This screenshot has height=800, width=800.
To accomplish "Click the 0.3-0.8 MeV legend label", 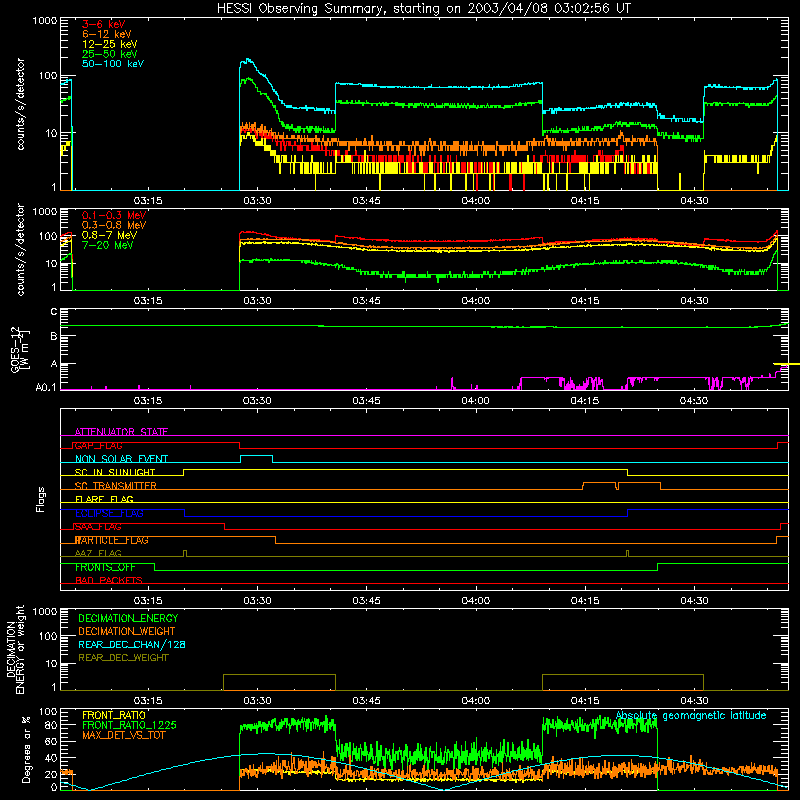I will click(114, 225).
